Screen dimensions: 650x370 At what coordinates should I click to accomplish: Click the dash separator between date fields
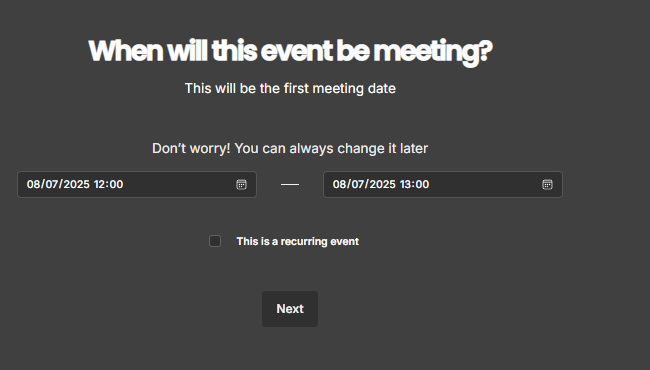(290, 184)
